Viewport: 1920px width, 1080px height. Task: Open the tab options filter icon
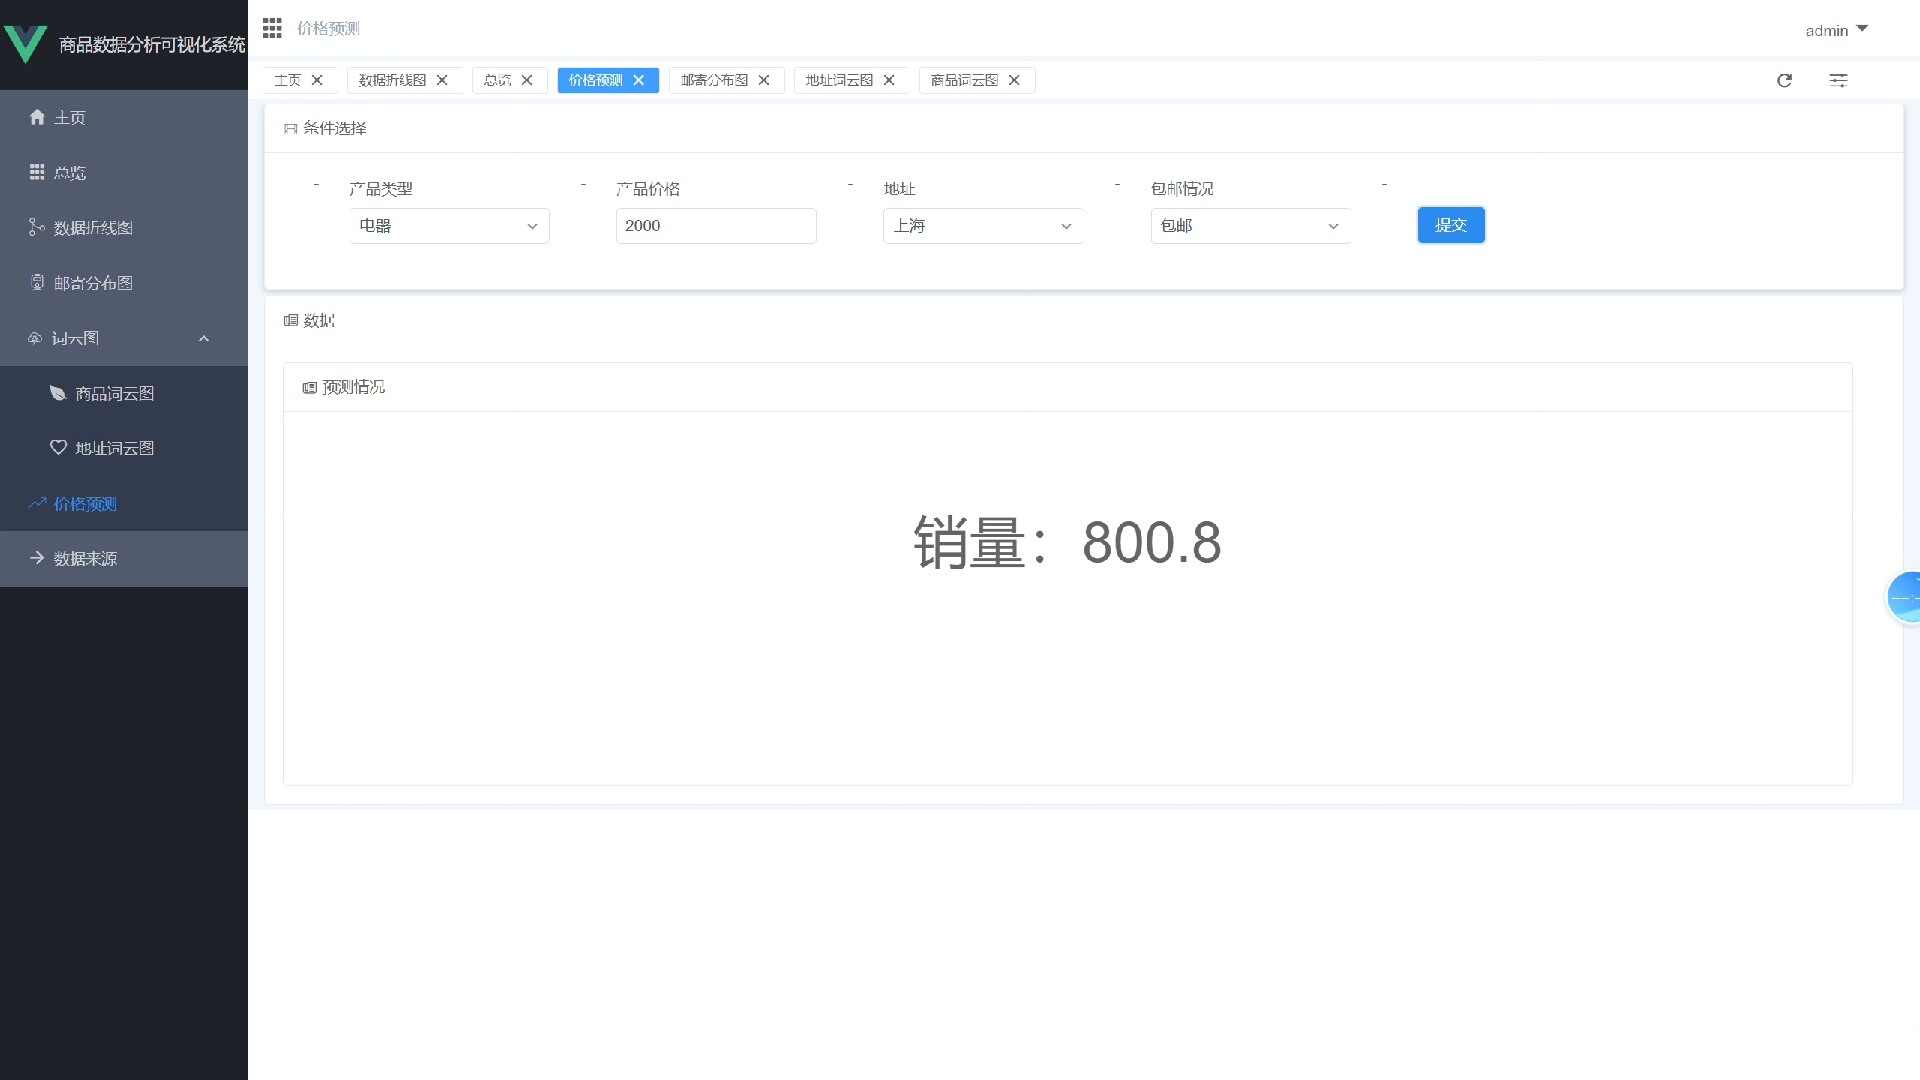pos(1838,80)
